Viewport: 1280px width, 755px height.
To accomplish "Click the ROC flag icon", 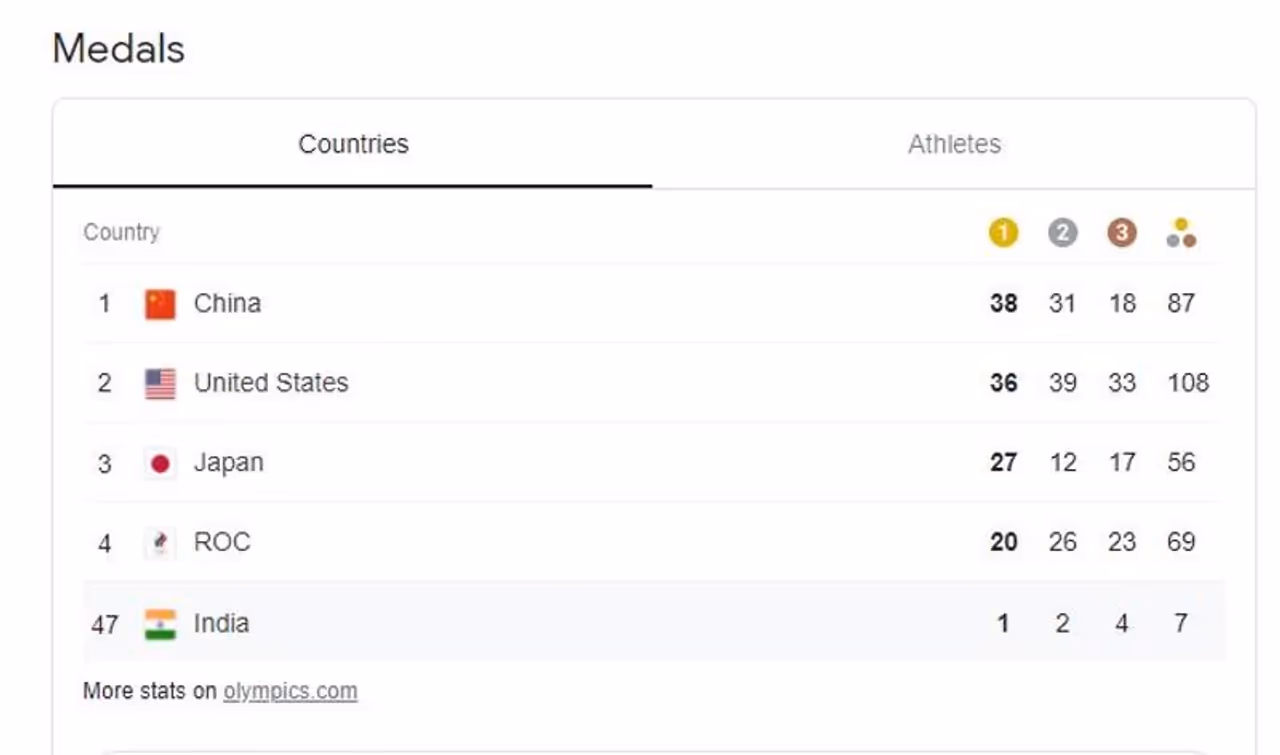I will point(160,543).
